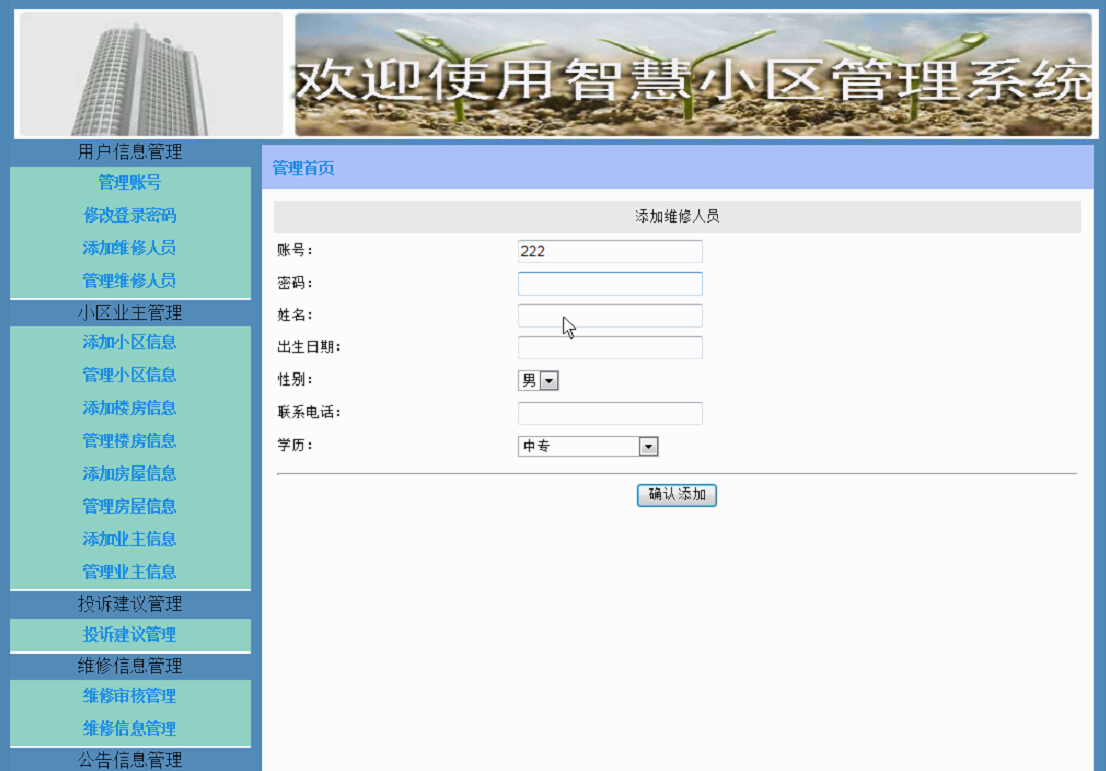1106x771 pixels.
Task: Click the 账号： label
Action: [x=295, y=250]
